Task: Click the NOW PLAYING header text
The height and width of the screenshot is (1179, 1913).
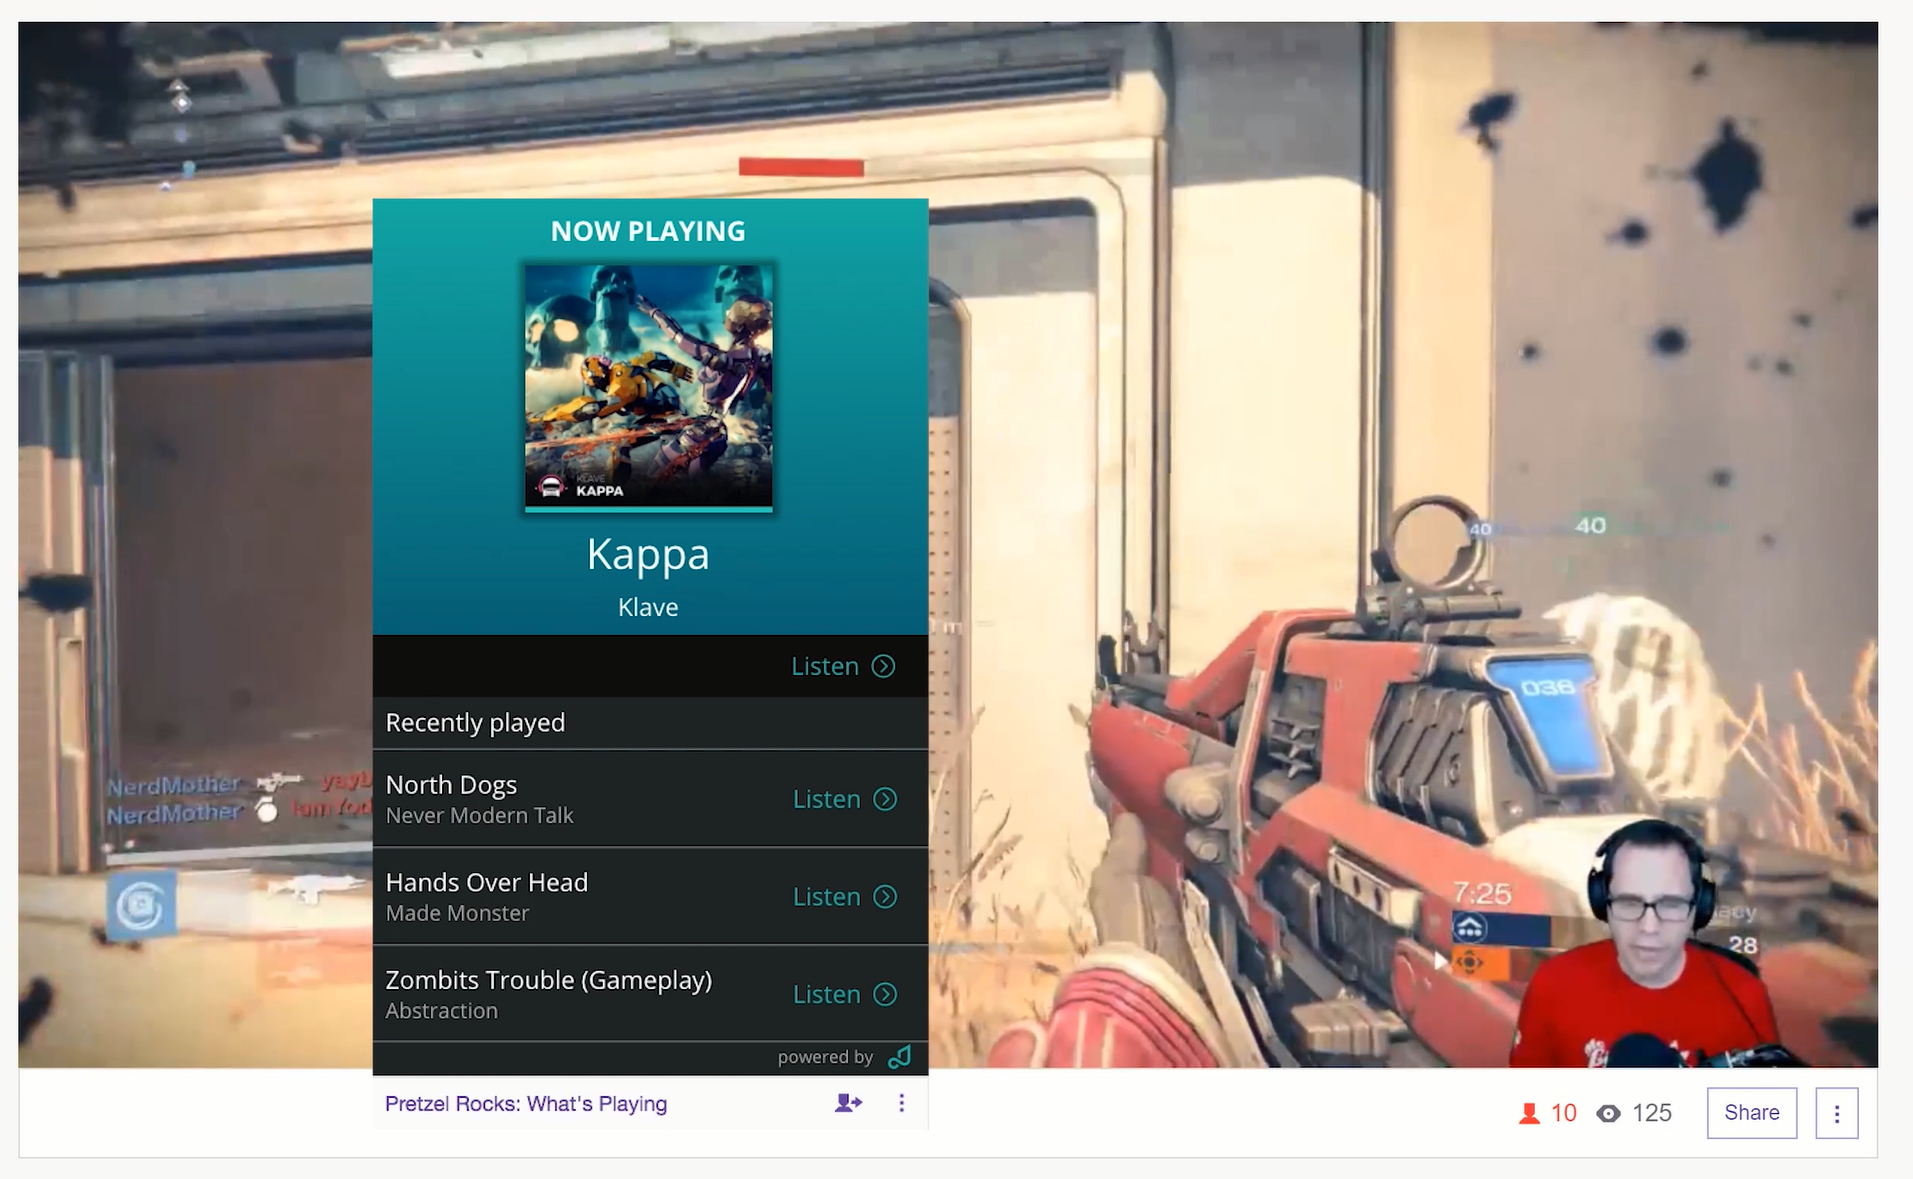Action: pos(648,231)
